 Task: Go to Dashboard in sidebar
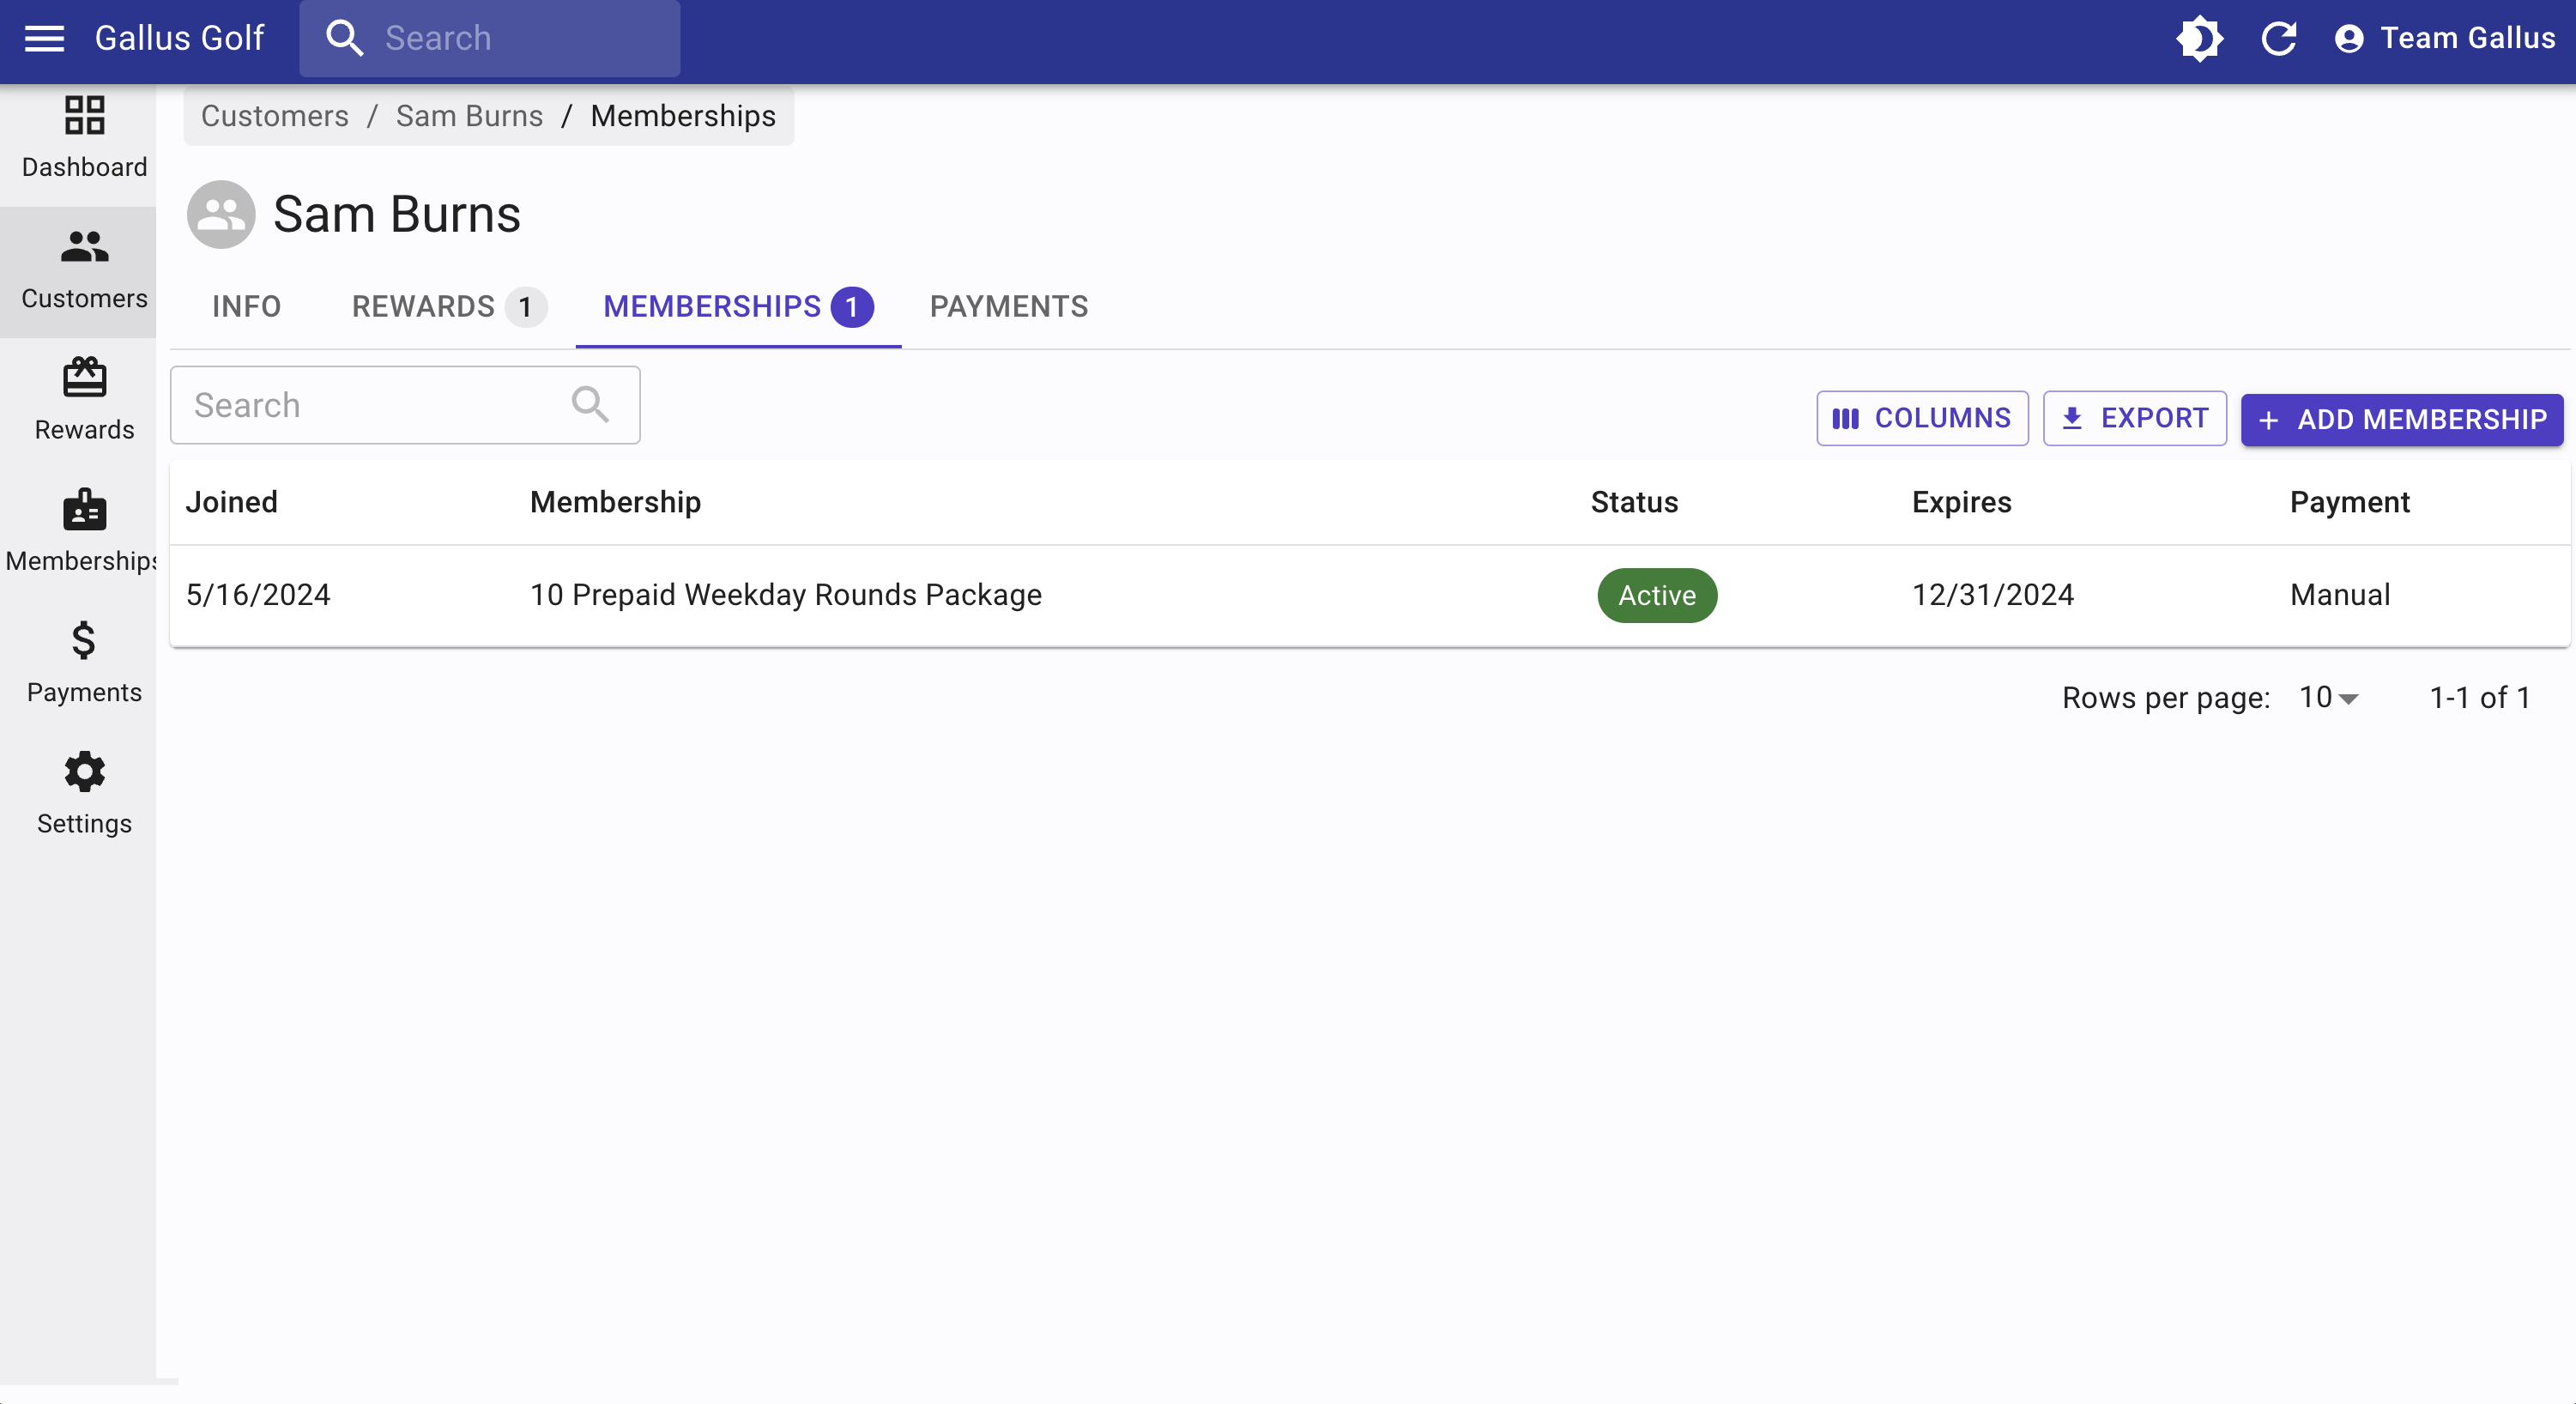click(84, 137)
